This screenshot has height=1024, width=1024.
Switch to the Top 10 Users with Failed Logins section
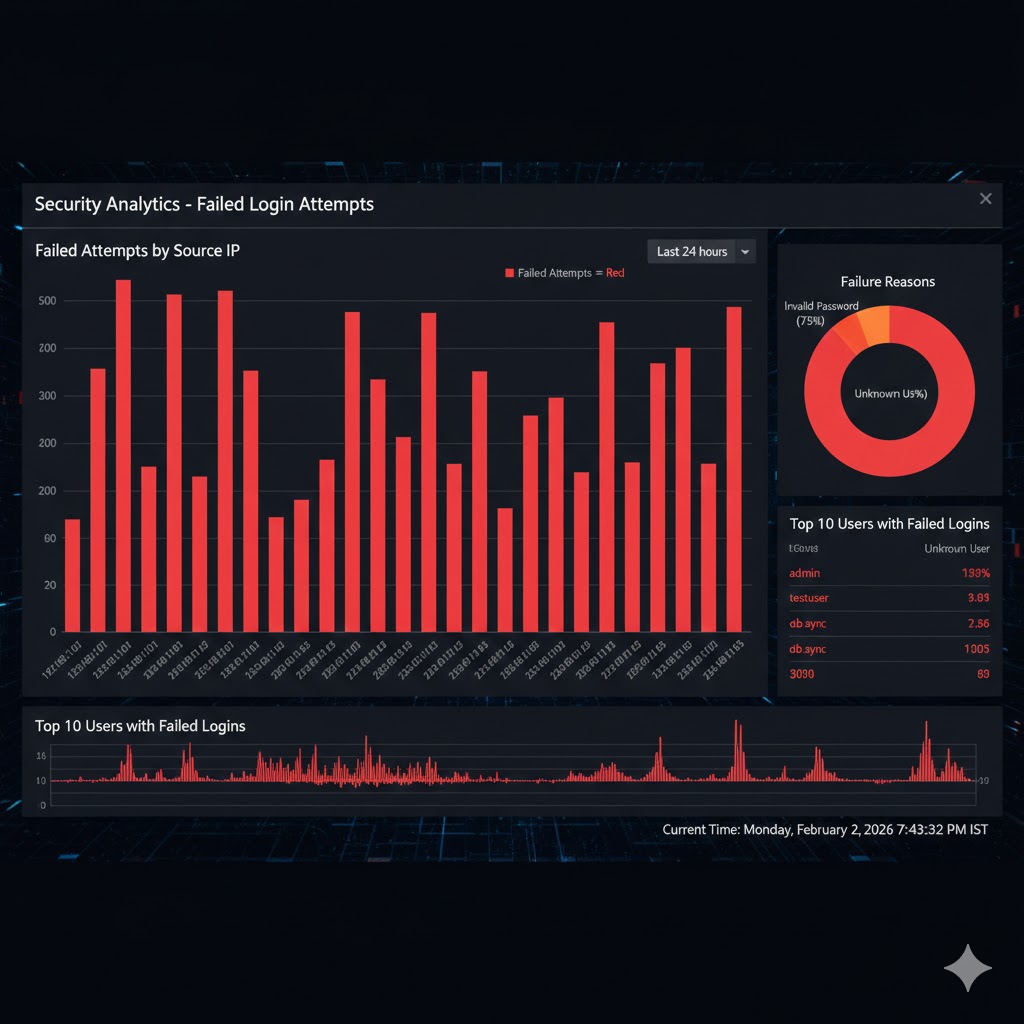140,726
